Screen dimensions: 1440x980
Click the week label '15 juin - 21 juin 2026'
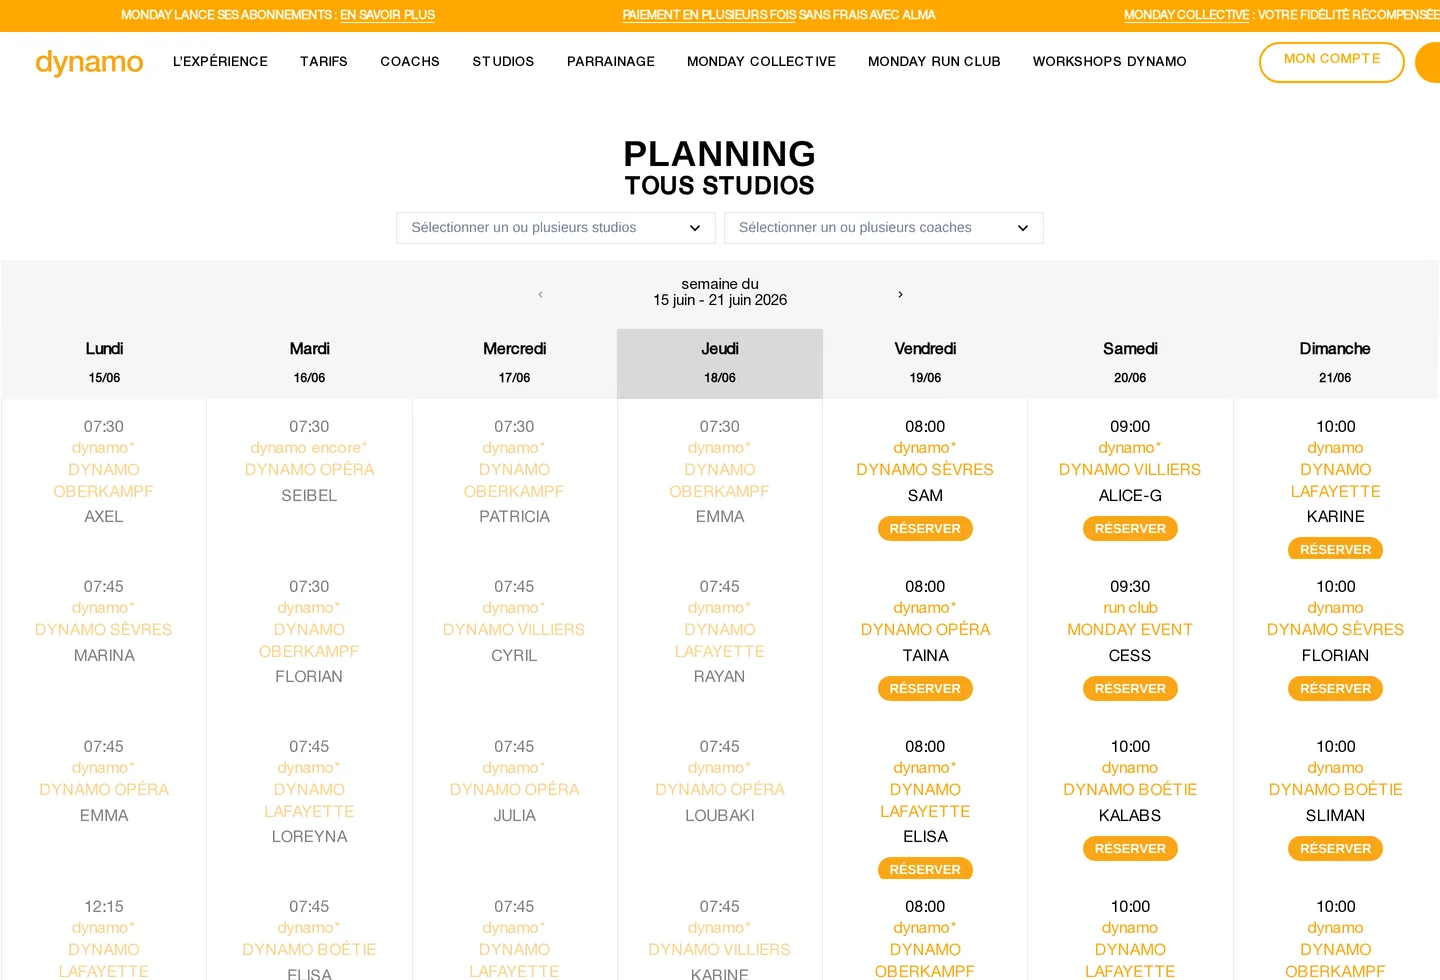[720, 300]
